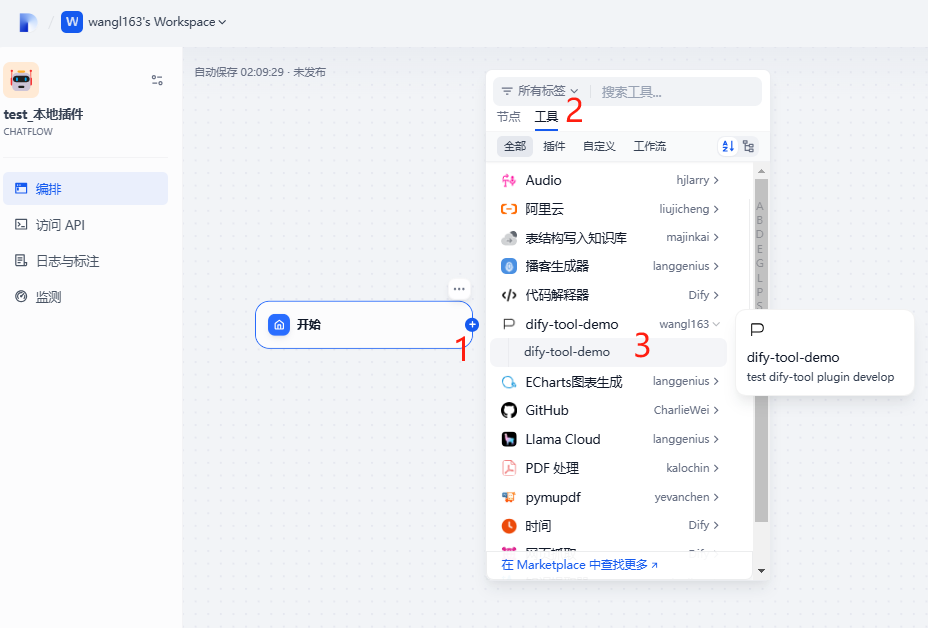Viewport: 928px width, 628px height.
Task: Switch to the 节点 tab
Action: click(x=508, y=117)
